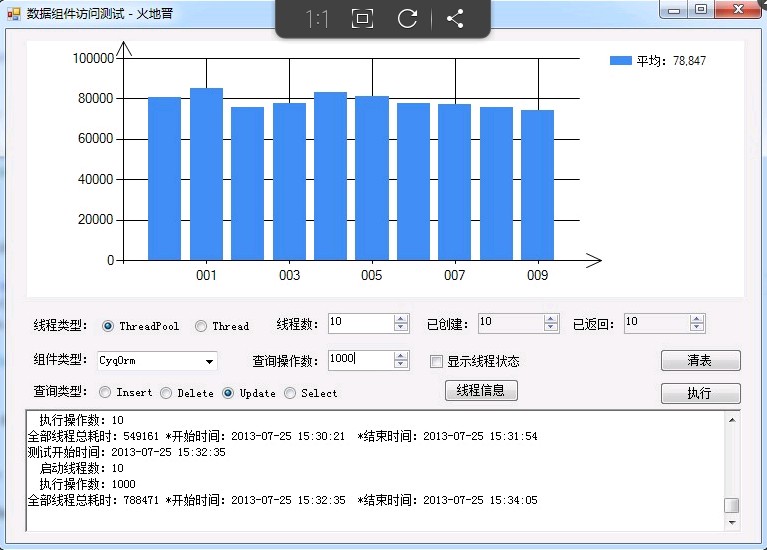Screen dimensions: 767x550
Task: Click the share icon in overlay toolbar
Action: click(x=455, y=19)
